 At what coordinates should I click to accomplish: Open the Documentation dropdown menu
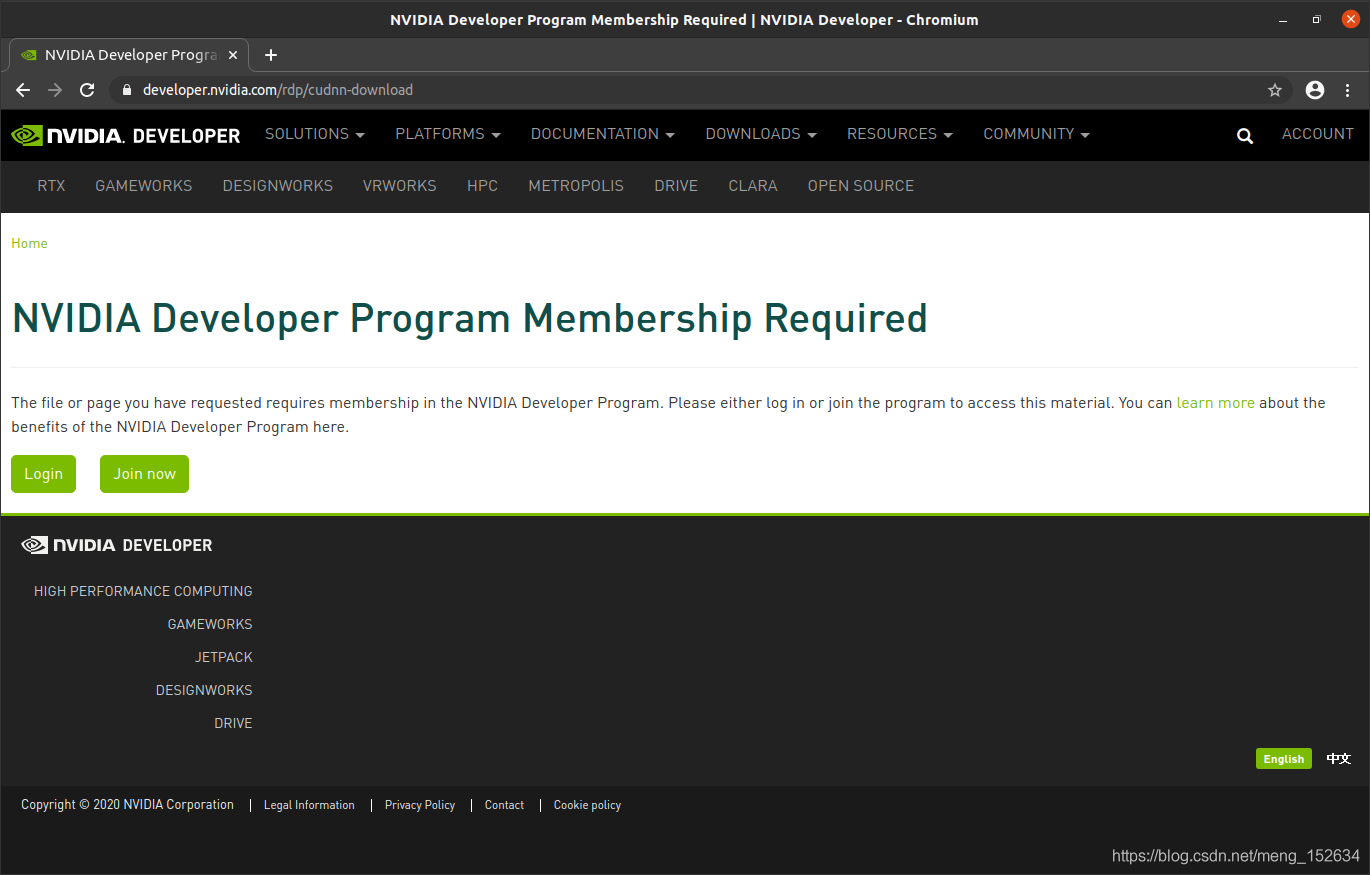coord(603,134)
